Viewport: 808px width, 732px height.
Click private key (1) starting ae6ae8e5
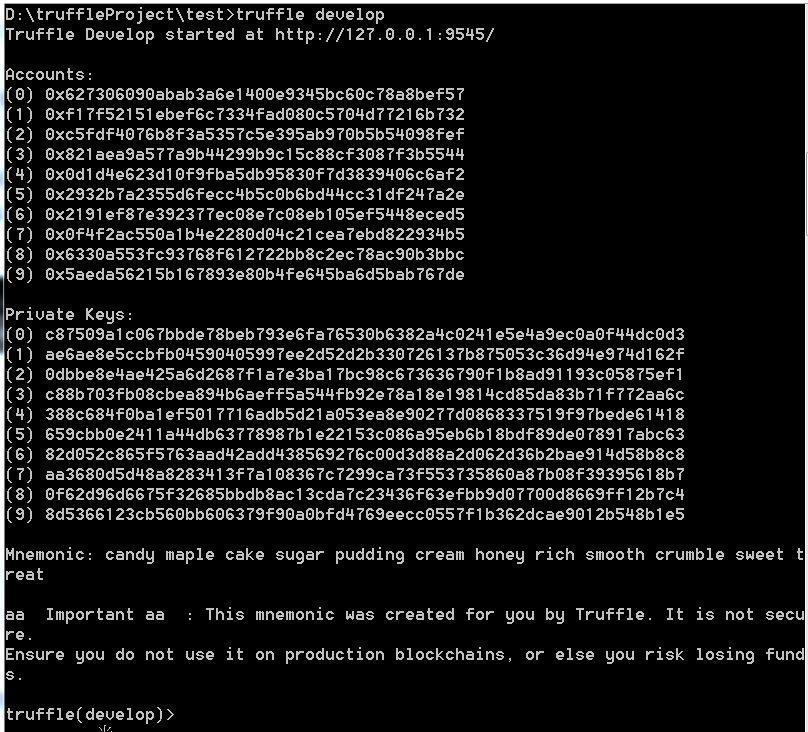point(365,354)
